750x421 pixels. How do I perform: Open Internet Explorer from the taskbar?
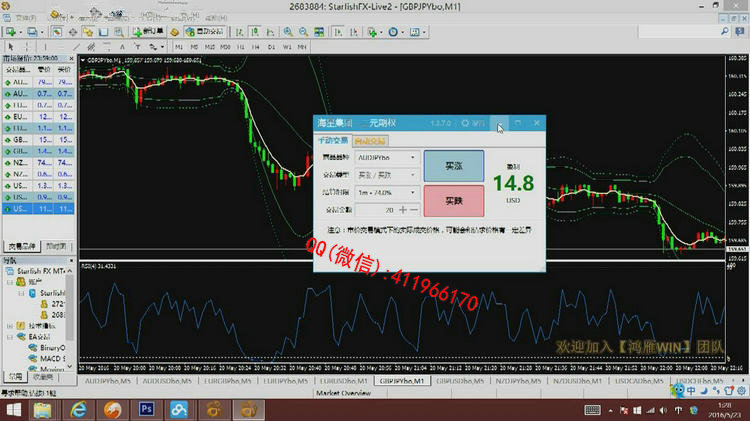tap(79, 410)
